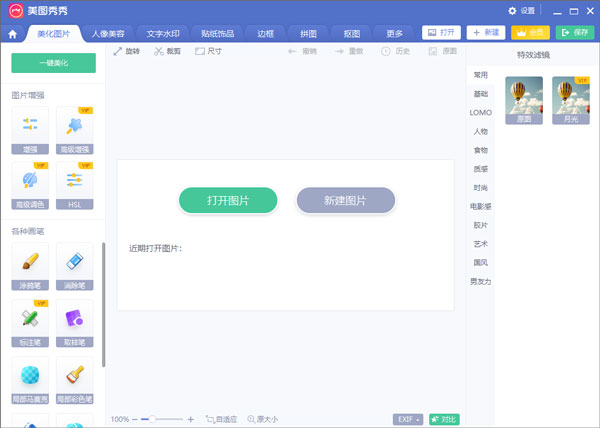
Task: Open the 增强 enhance tool
Action: (x=30, y=130)
